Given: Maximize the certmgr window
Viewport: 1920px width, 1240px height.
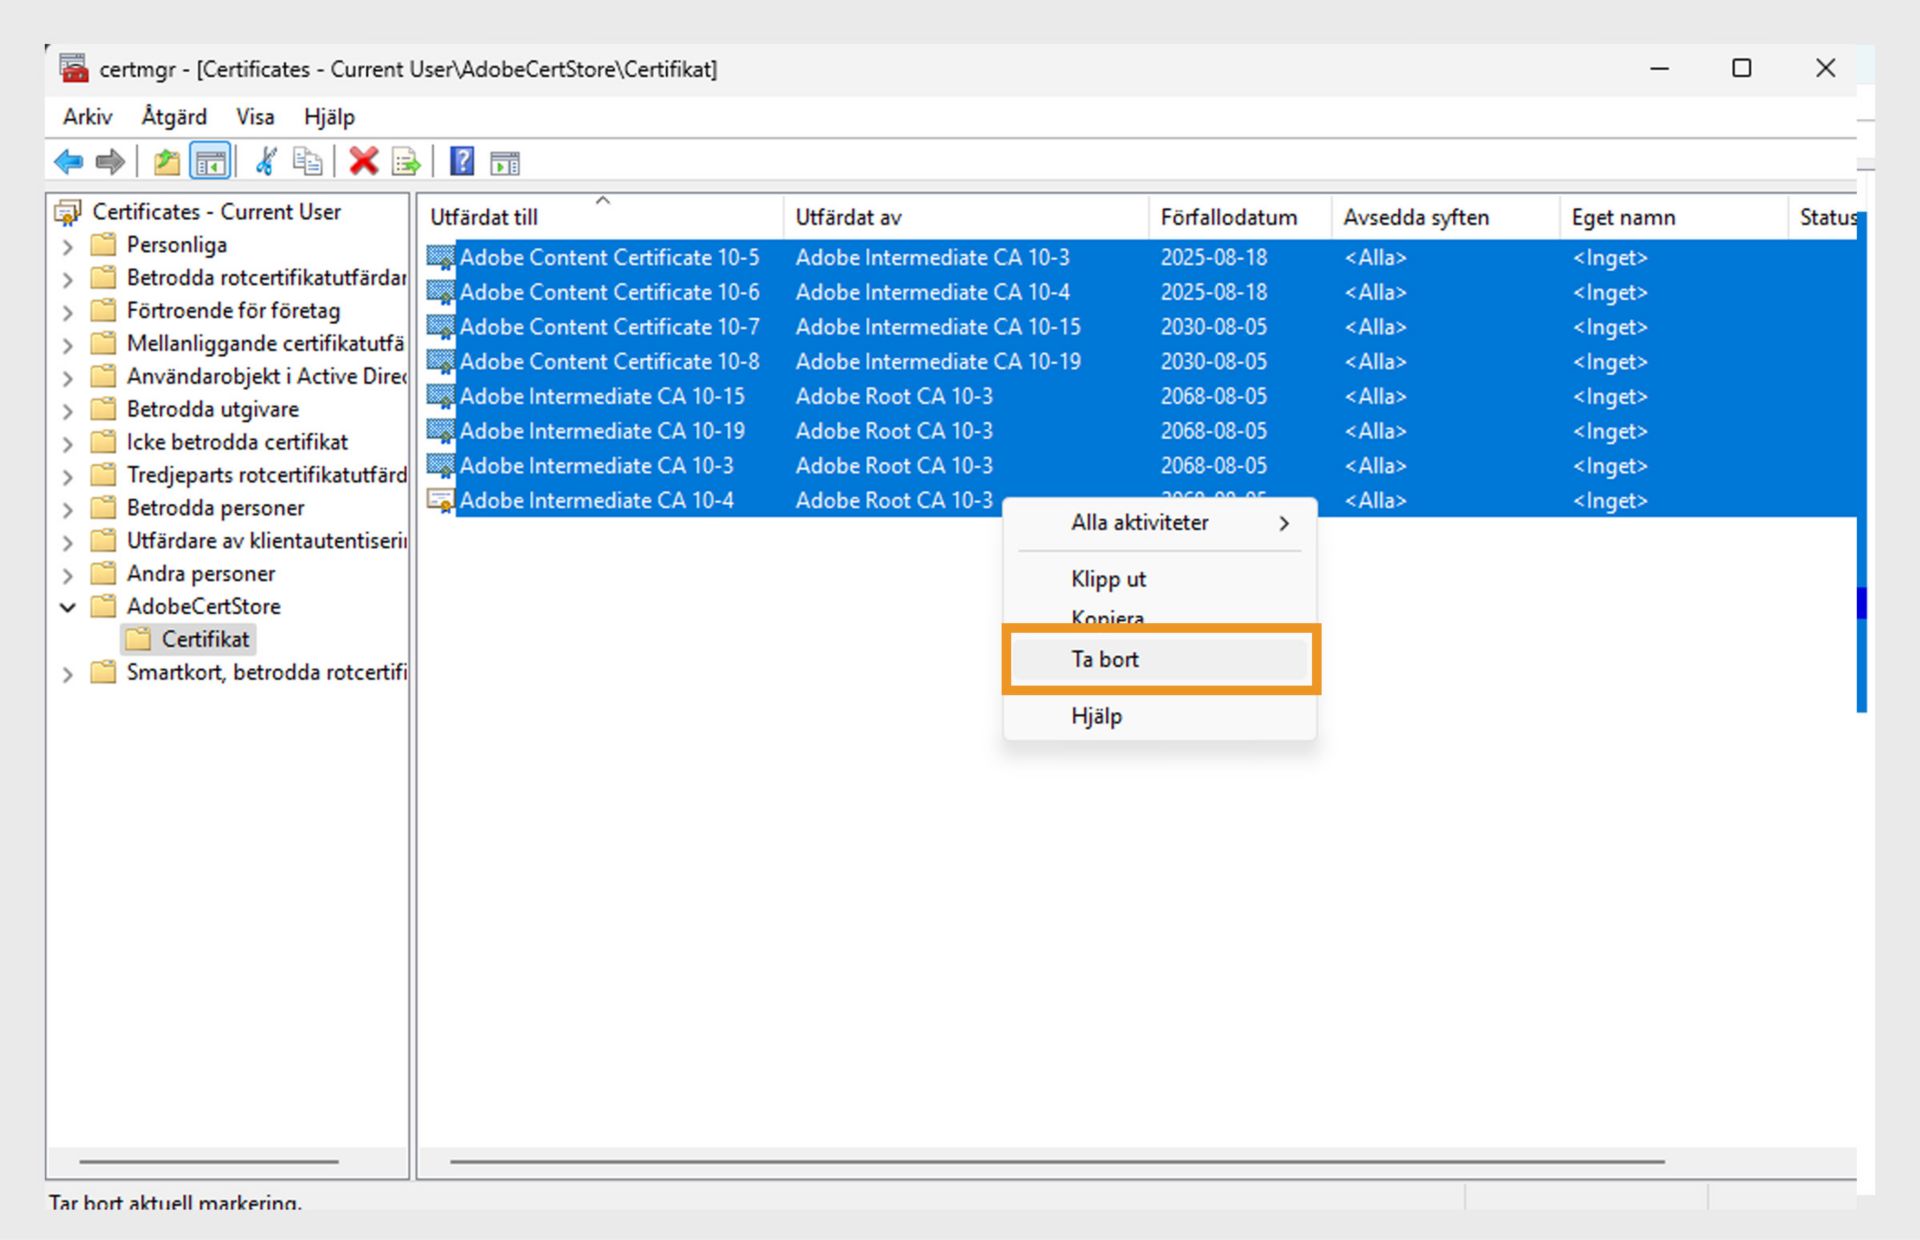Looking at the screenshot, I should [1741, 68].
